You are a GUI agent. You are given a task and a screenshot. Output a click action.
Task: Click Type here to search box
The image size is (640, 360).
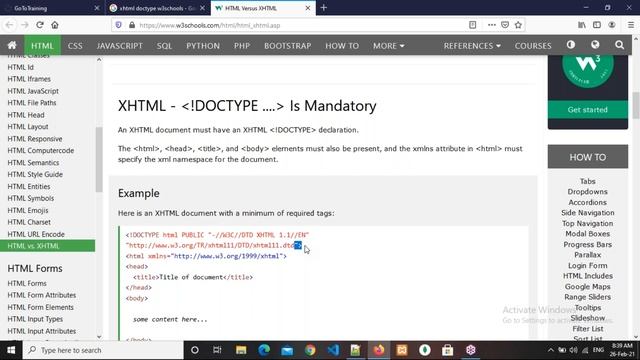(x=103, y=350)
